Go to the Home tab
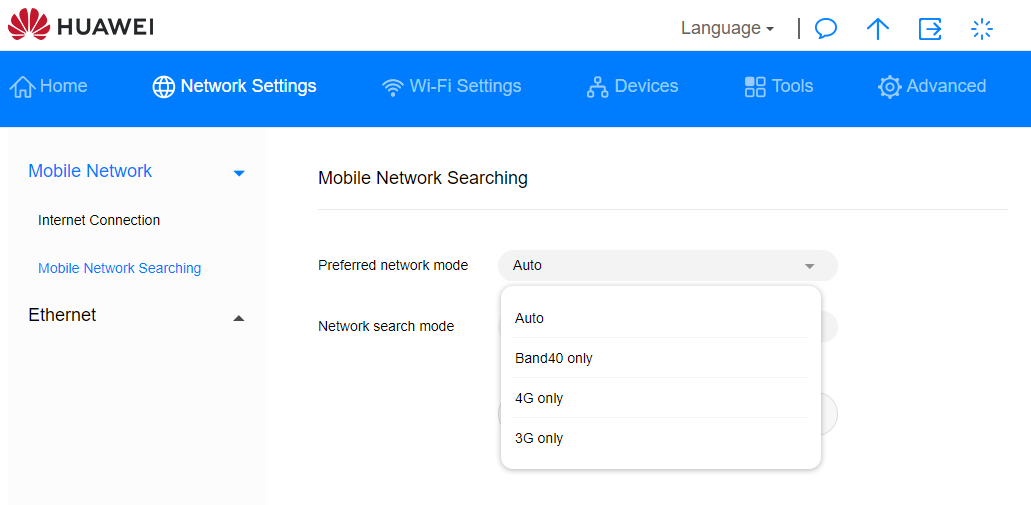 pyautogui.click(x=49, y=86)
